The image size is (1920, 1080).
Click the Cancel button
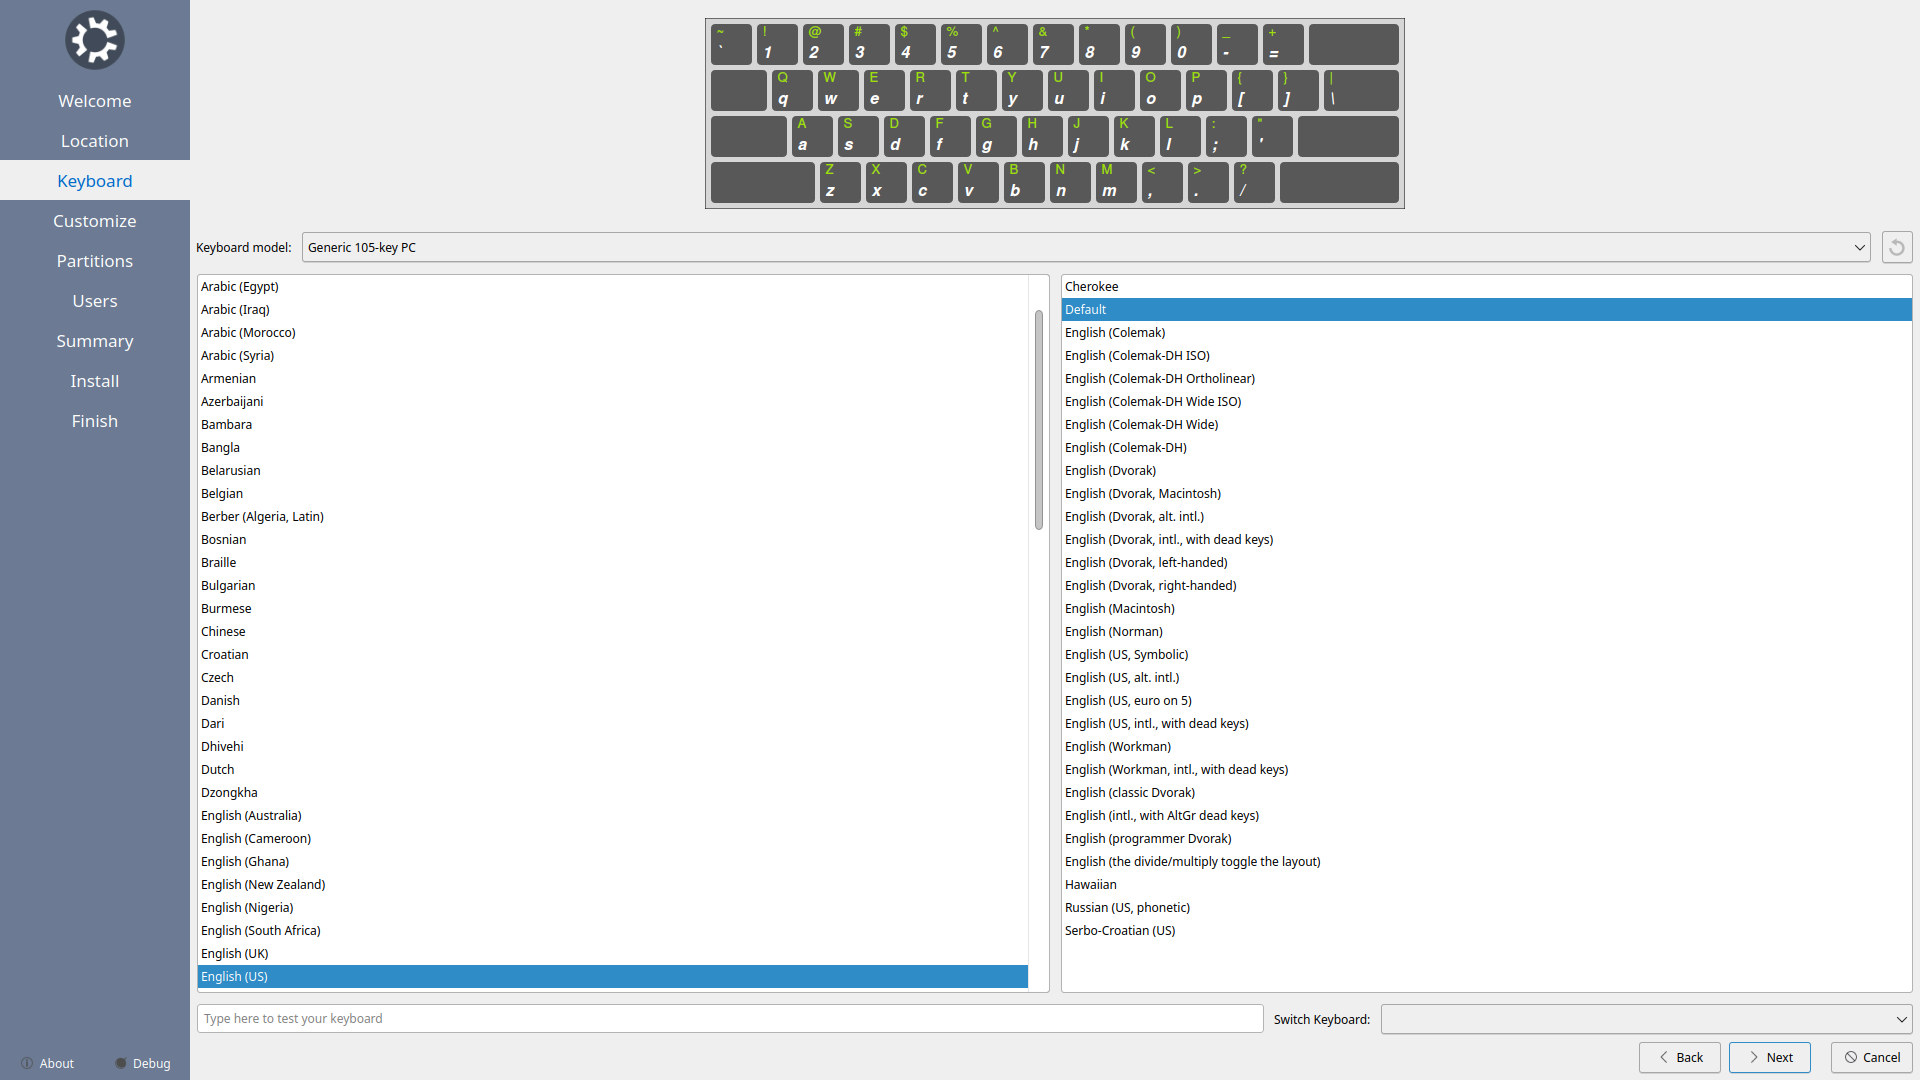[x=1871, y=1057]
